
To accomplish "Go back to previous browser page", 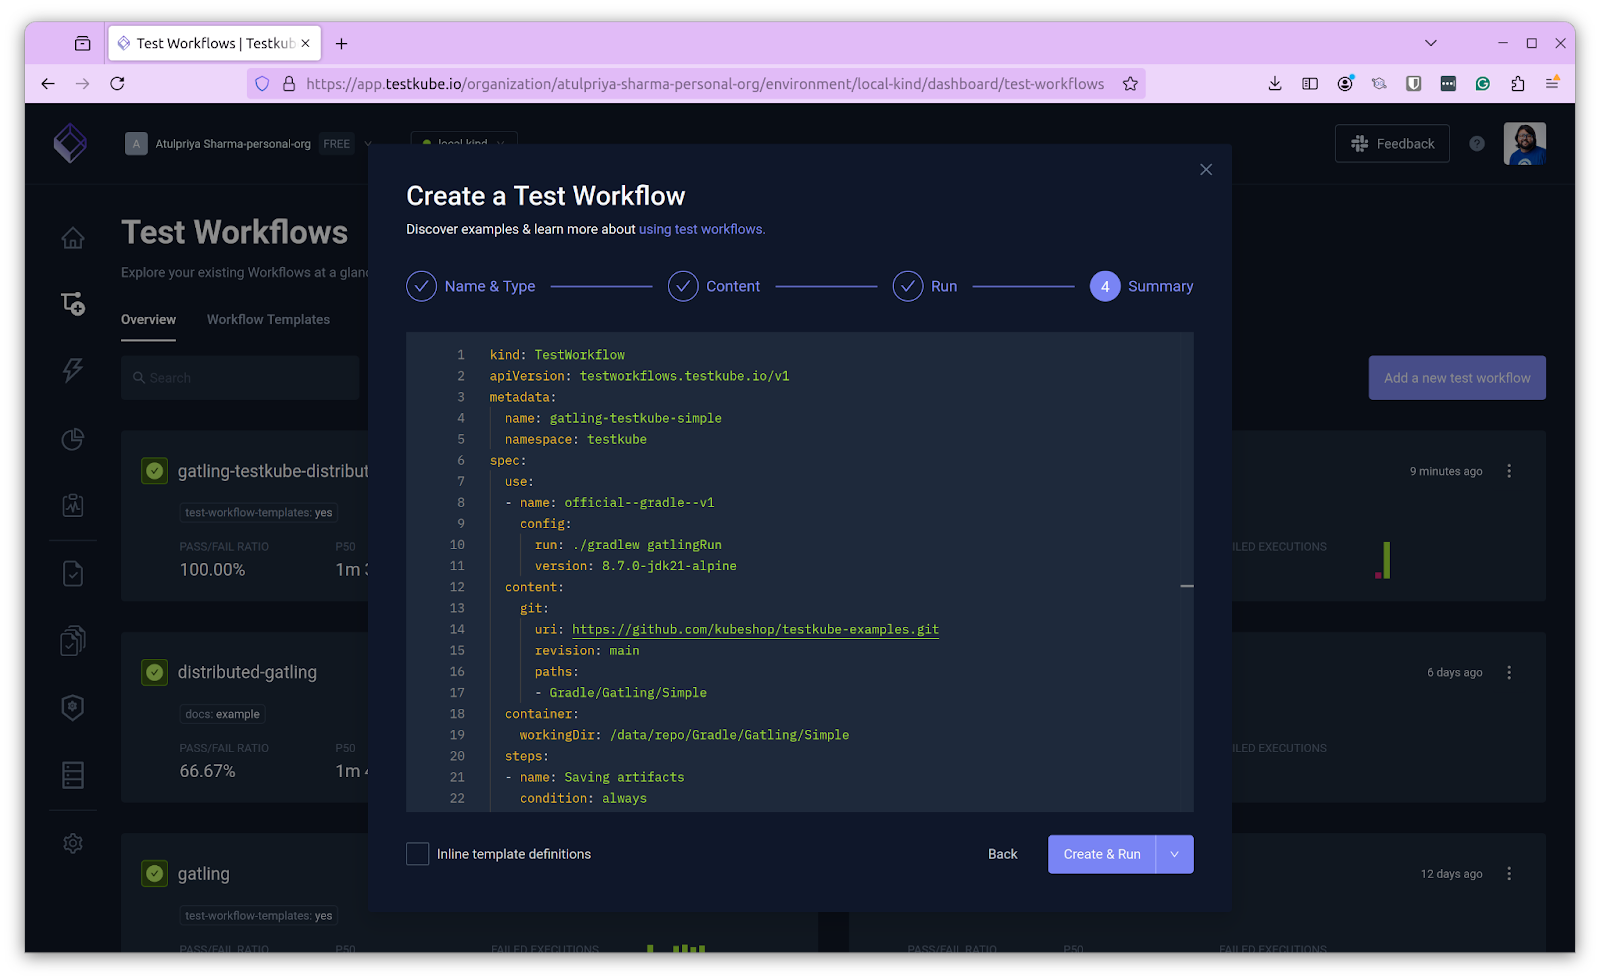I will pos(48,84).
